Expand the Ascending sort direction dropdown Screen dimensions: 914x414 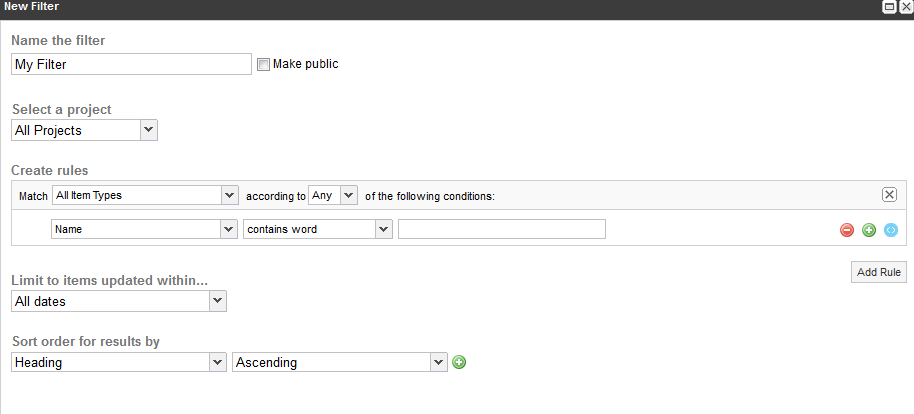click(x=340, y=362)
